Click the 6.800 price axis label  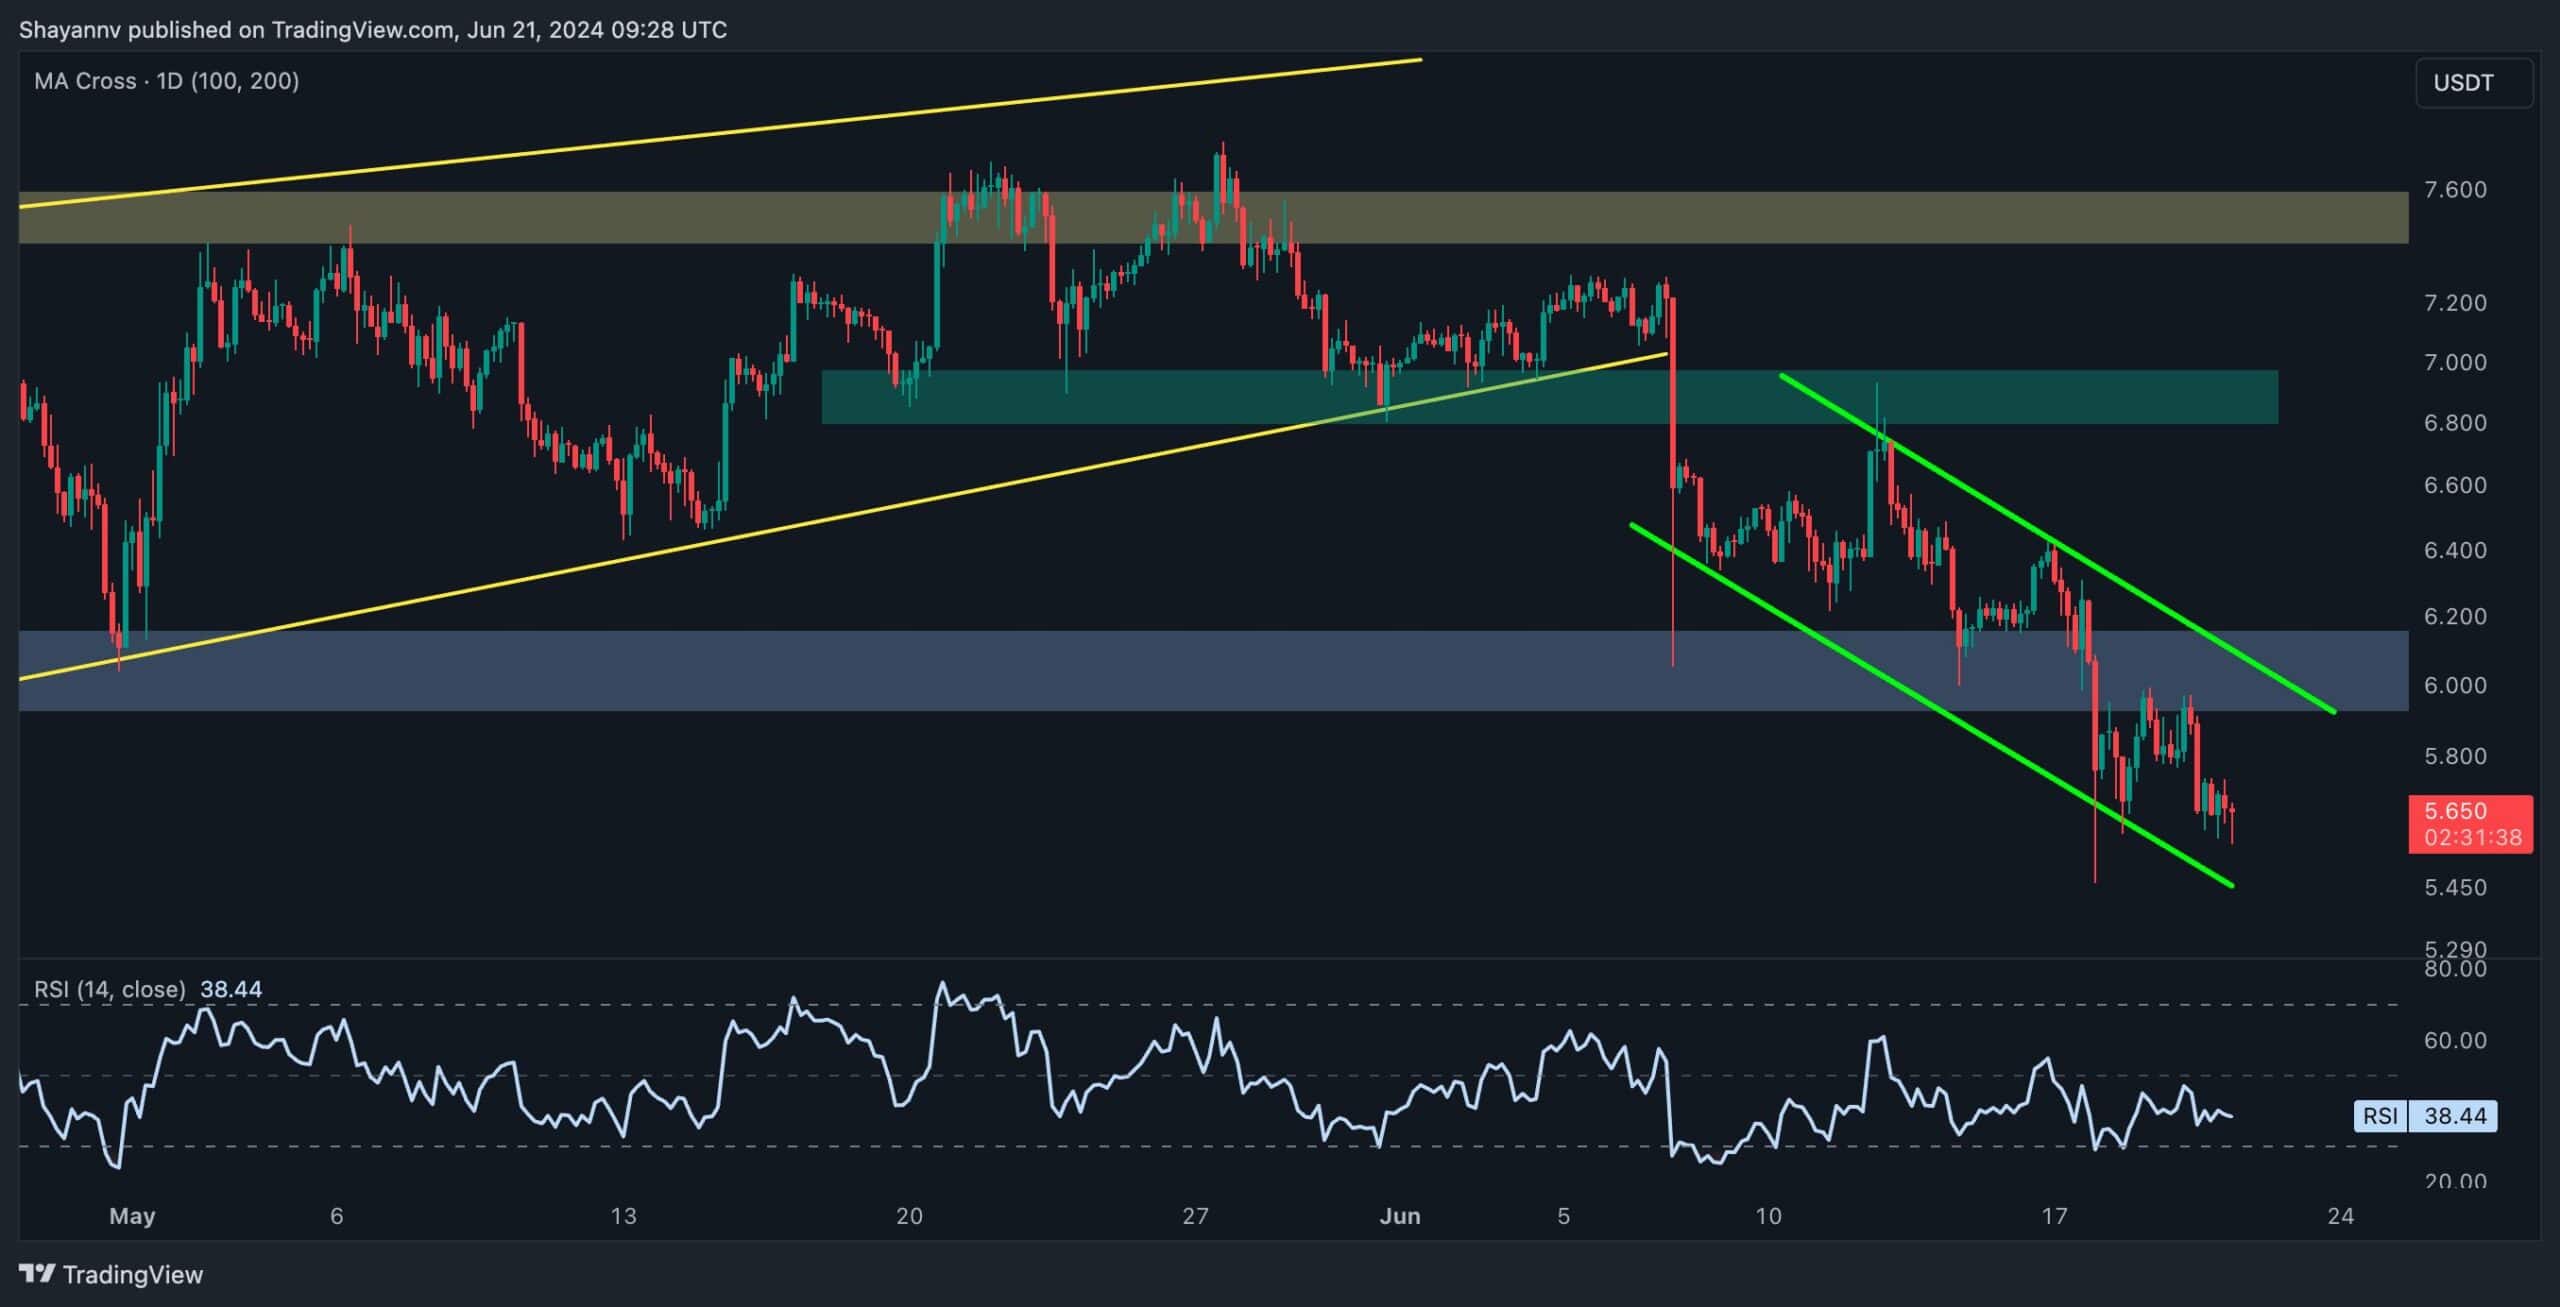[x=2455, y=423]
